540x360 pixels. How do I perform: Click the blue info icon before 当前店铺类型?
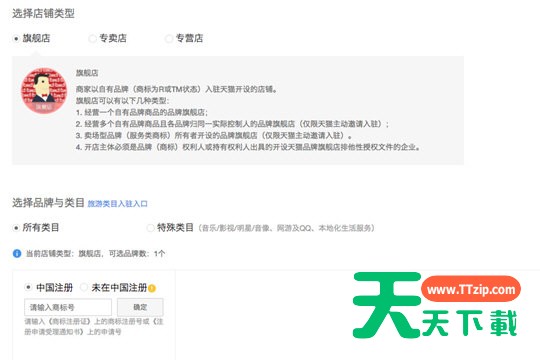pos(17,254)
